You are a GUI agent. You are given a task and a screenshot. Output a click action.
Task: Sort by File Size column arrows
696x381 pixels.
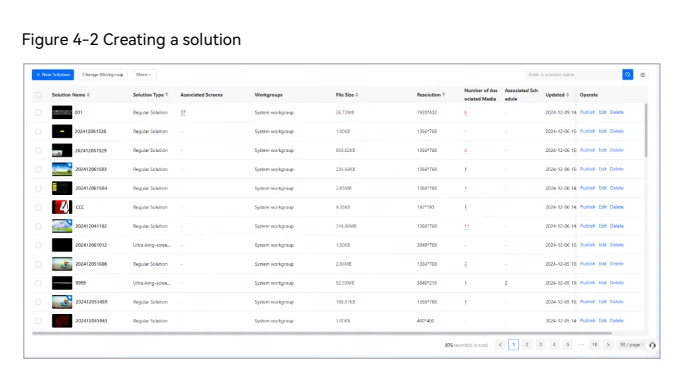(x=357, y=95)
